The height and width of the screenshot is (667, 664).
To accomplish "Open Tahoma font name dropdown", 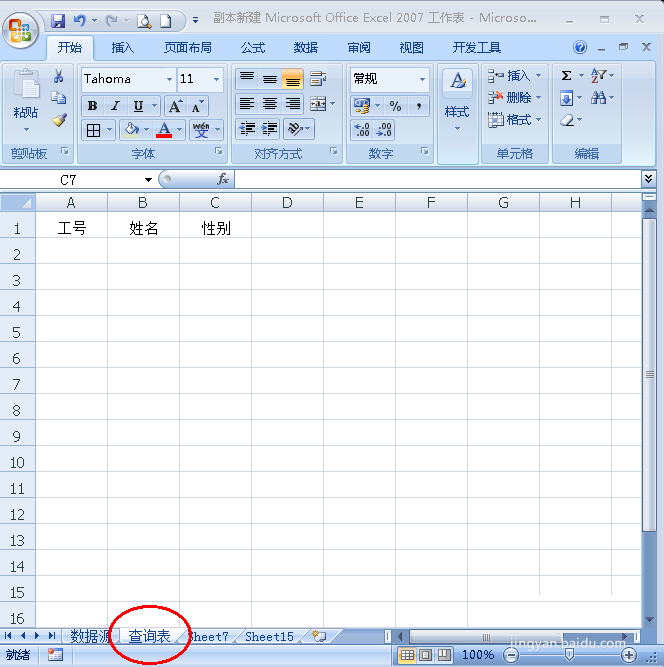I will click(169, 80).
